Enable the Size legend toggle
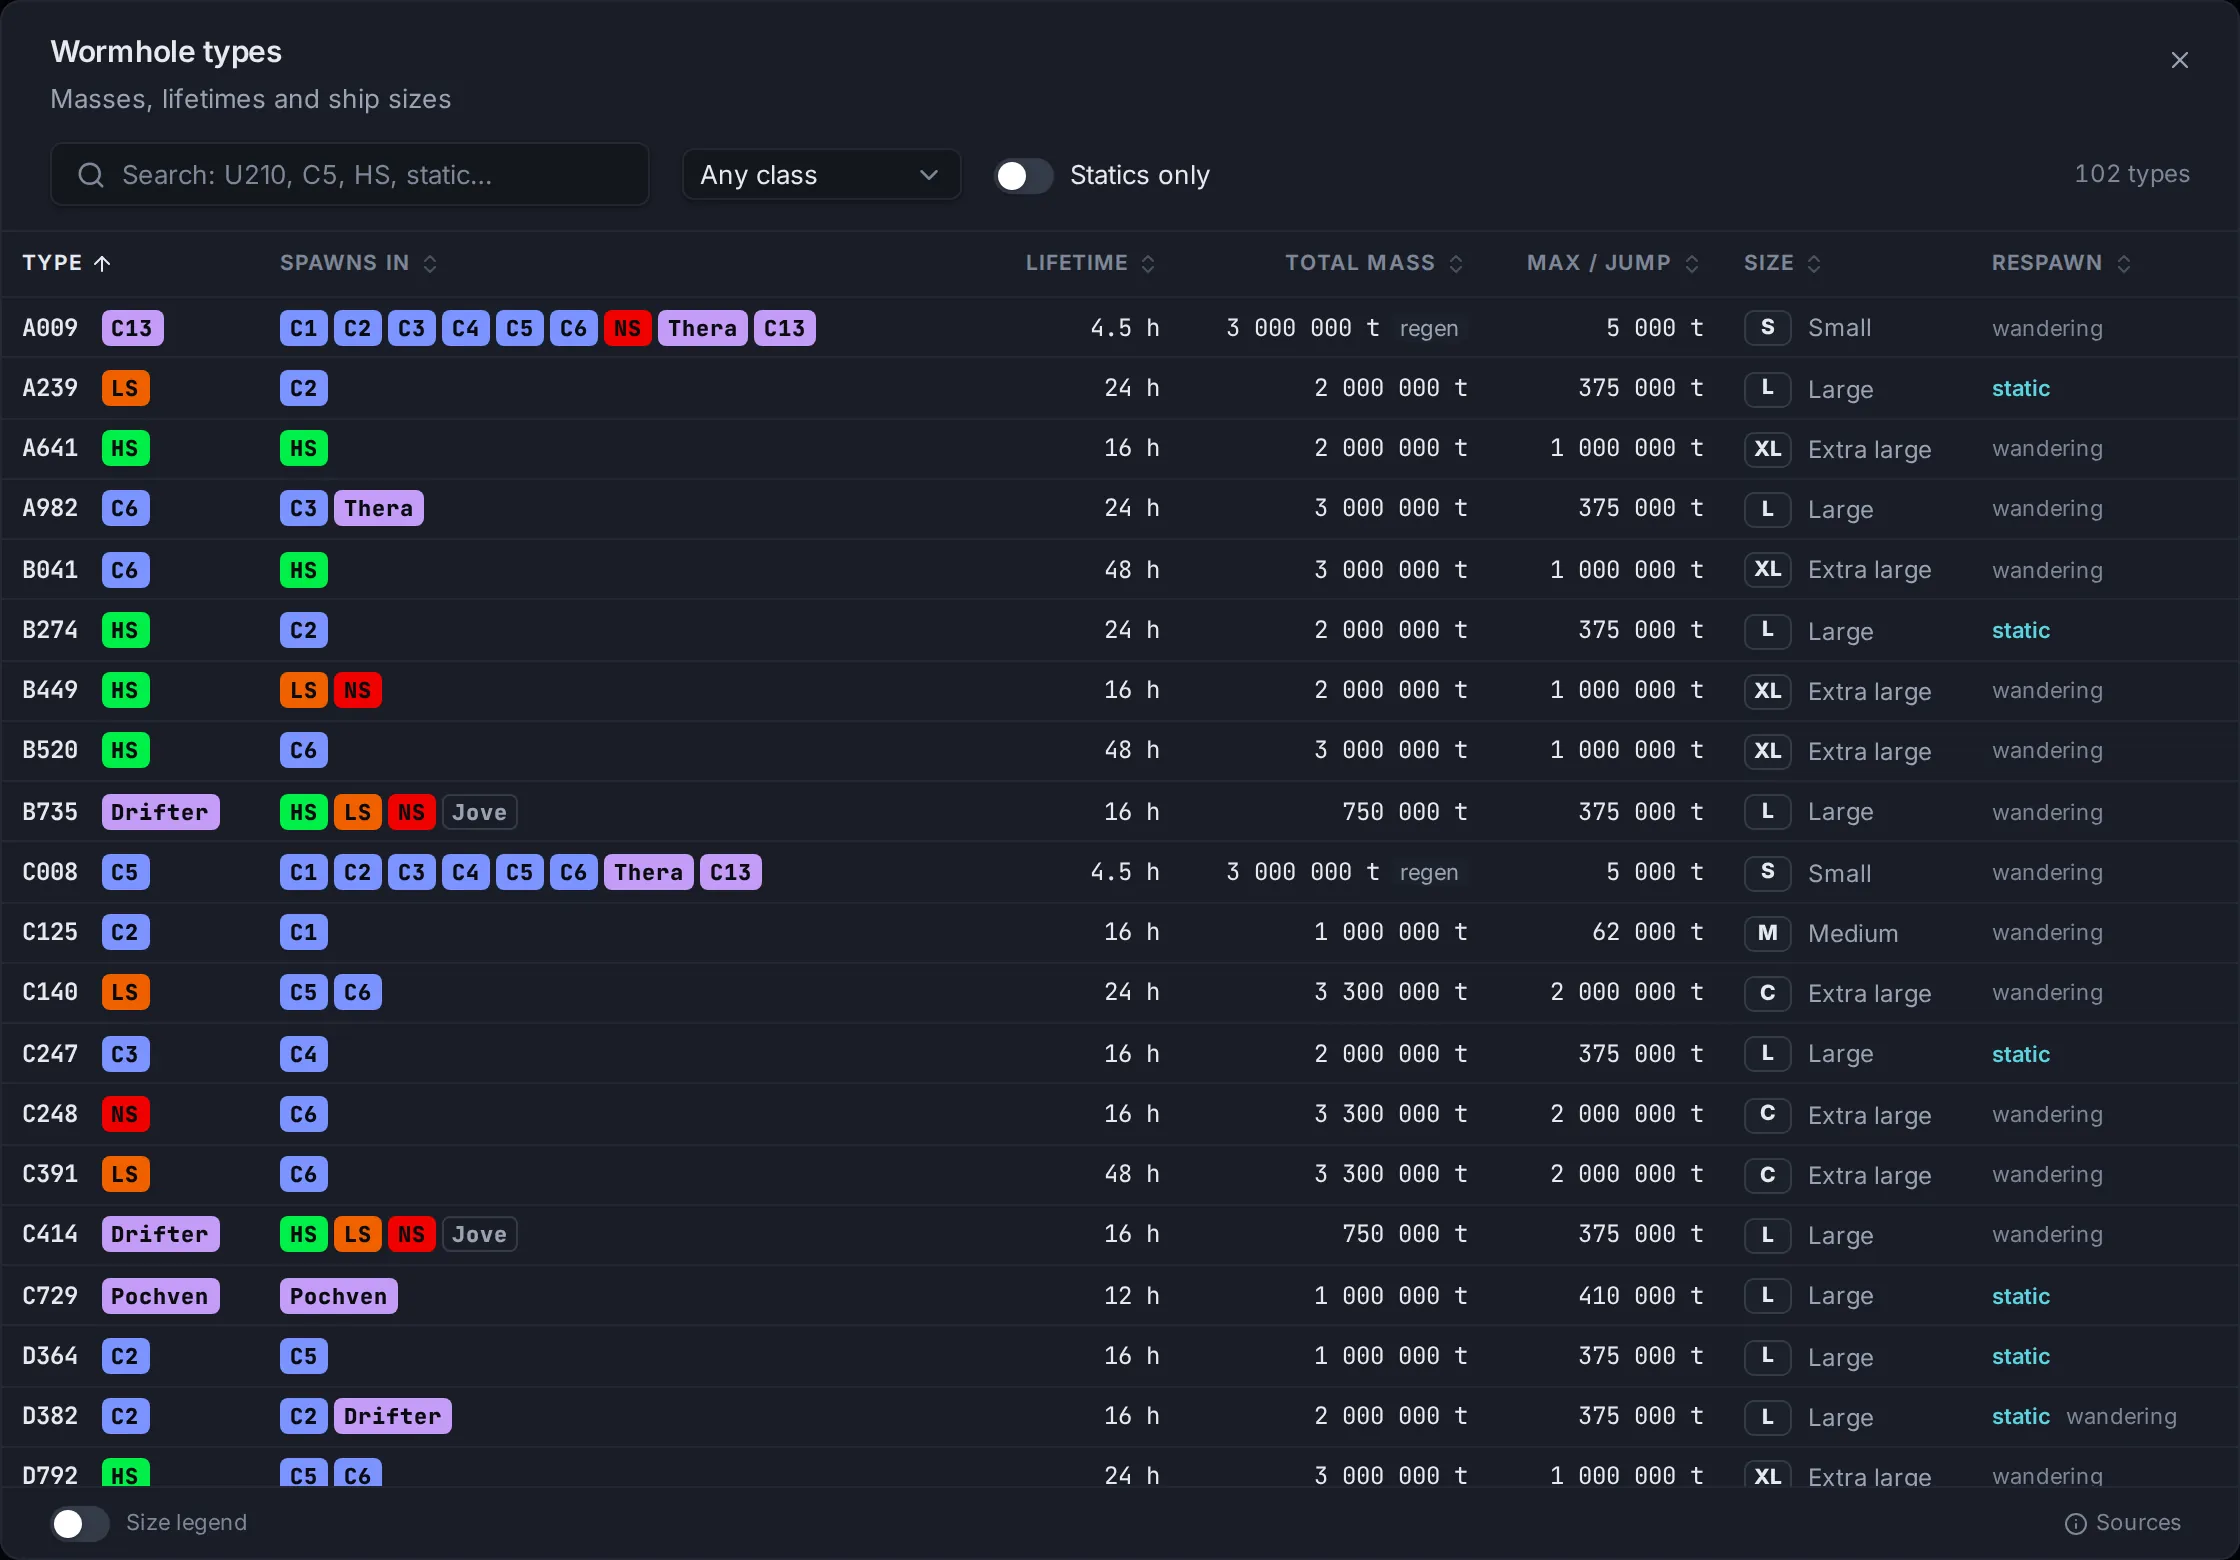The width and height of the screenshot is (2240, 1560). click(80, 1523)
